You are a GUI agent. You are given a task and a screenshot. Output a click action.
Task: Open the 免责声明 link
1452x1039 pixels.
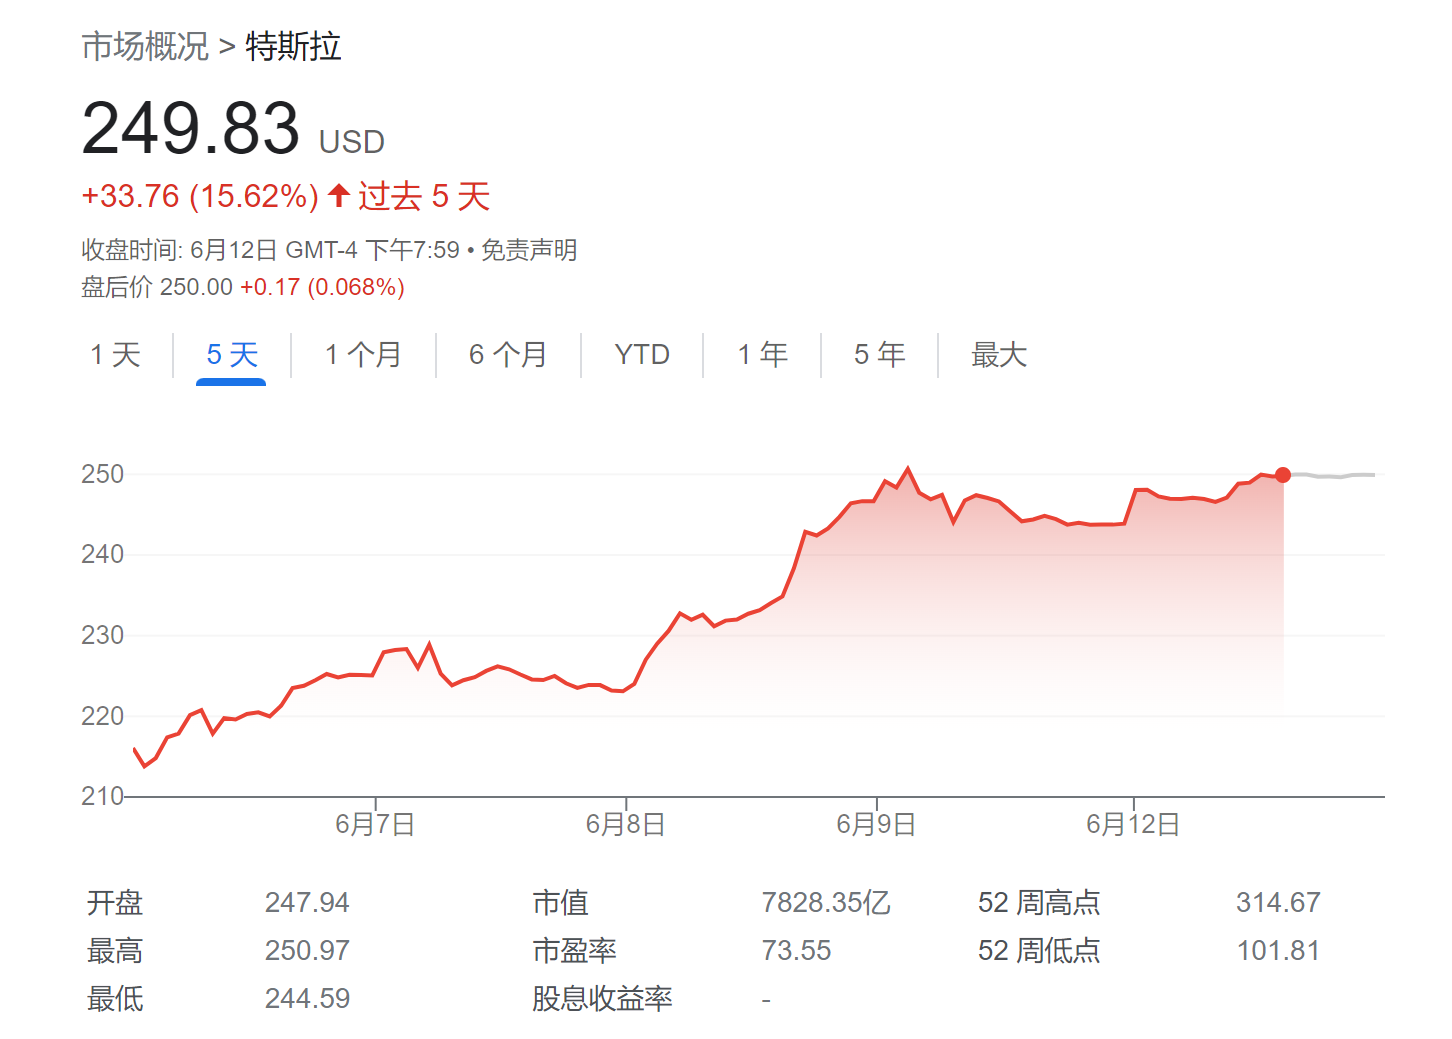tap(529, 250)
